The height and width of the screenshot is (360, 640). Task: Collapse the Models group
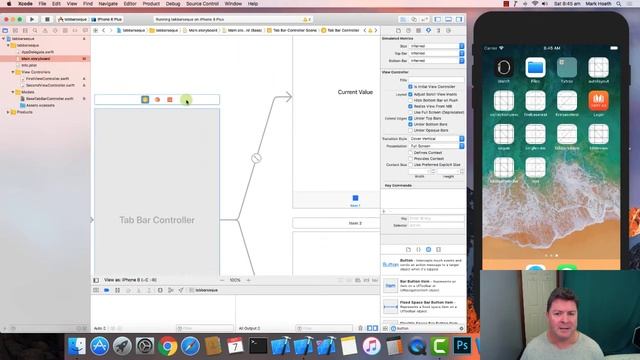pos(13,92)
